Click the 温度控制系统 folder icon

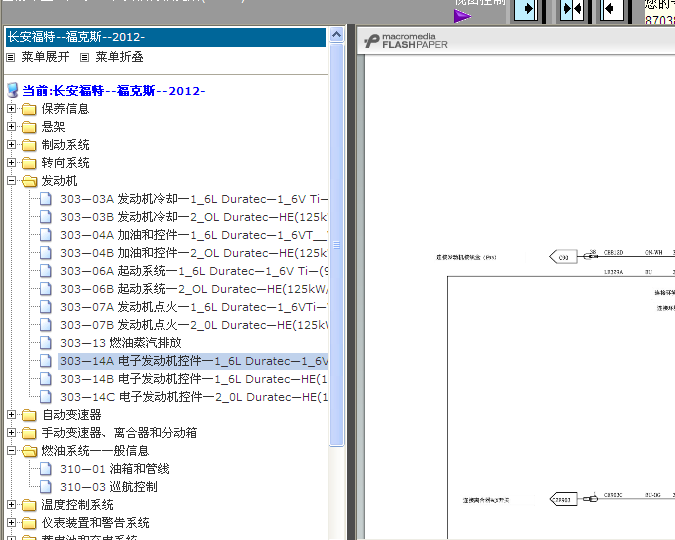[29, 505]
